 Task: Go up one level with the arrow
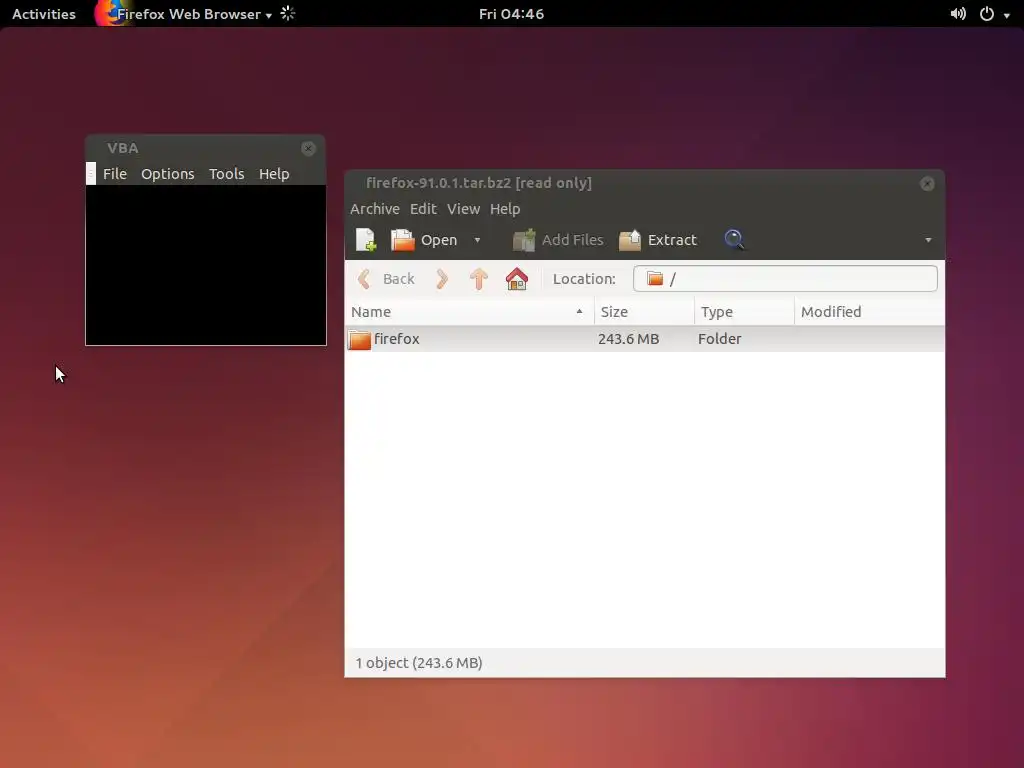coord(479,279)
